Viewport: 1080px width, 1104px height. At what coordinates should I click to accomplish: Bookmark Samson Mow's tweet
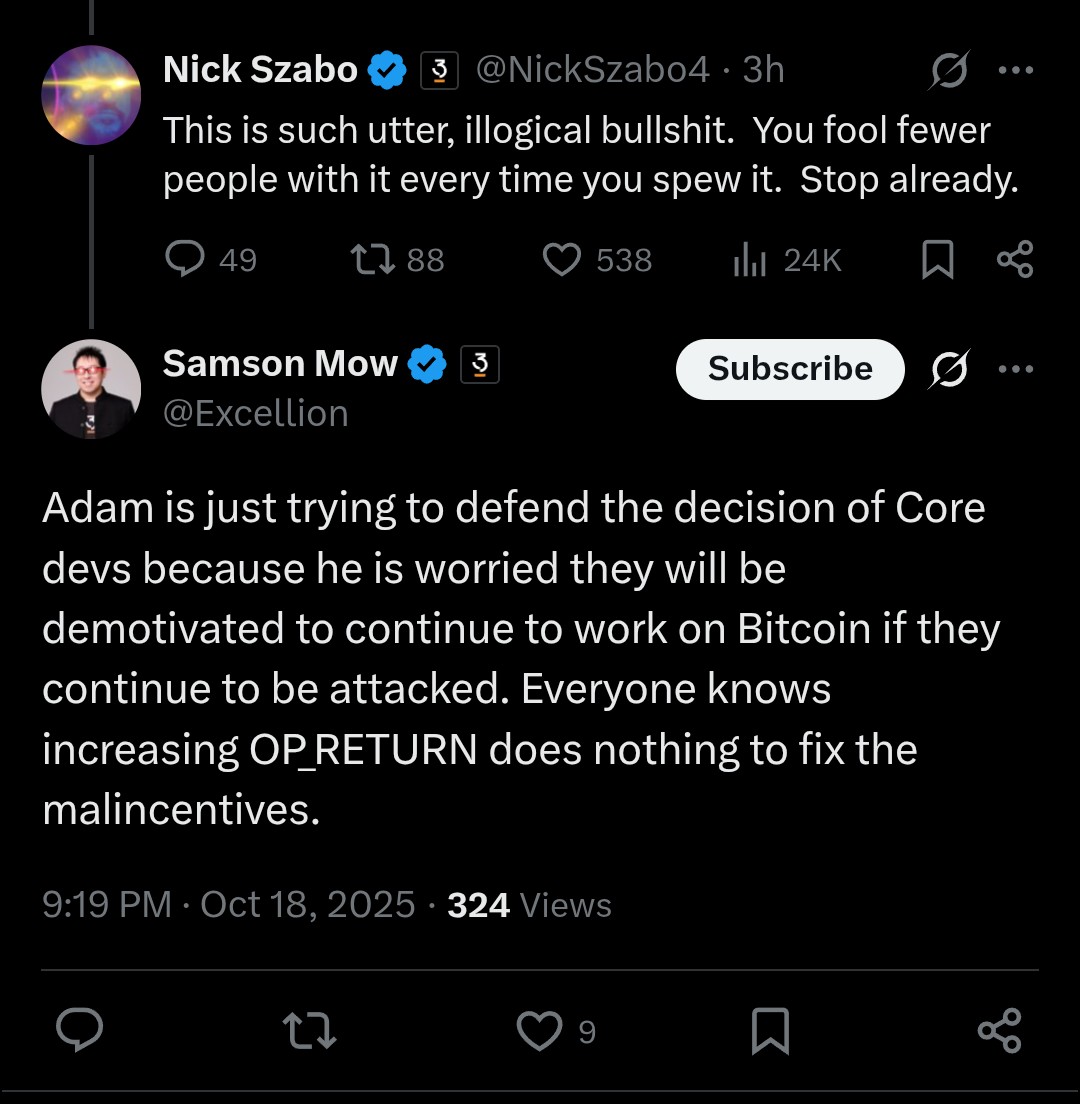[770, 1031]
